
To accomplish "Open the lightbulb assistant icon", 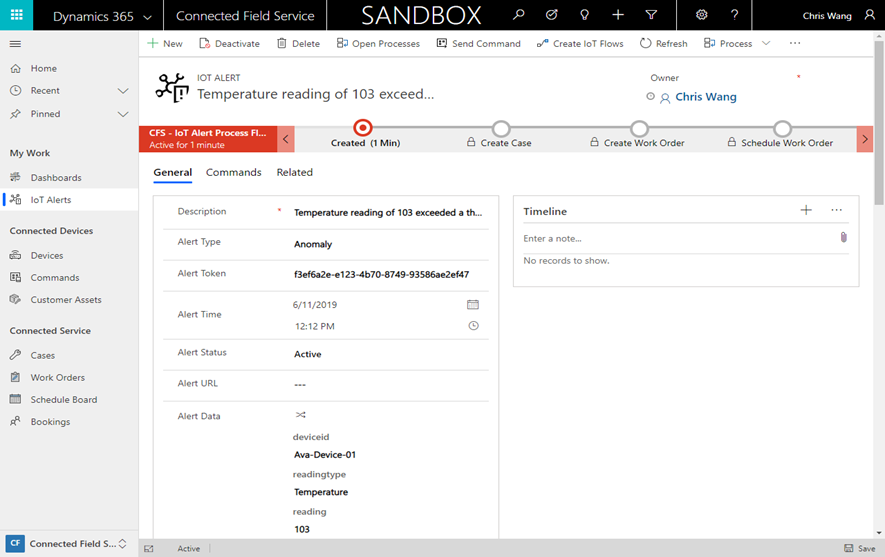I will 585,15.
